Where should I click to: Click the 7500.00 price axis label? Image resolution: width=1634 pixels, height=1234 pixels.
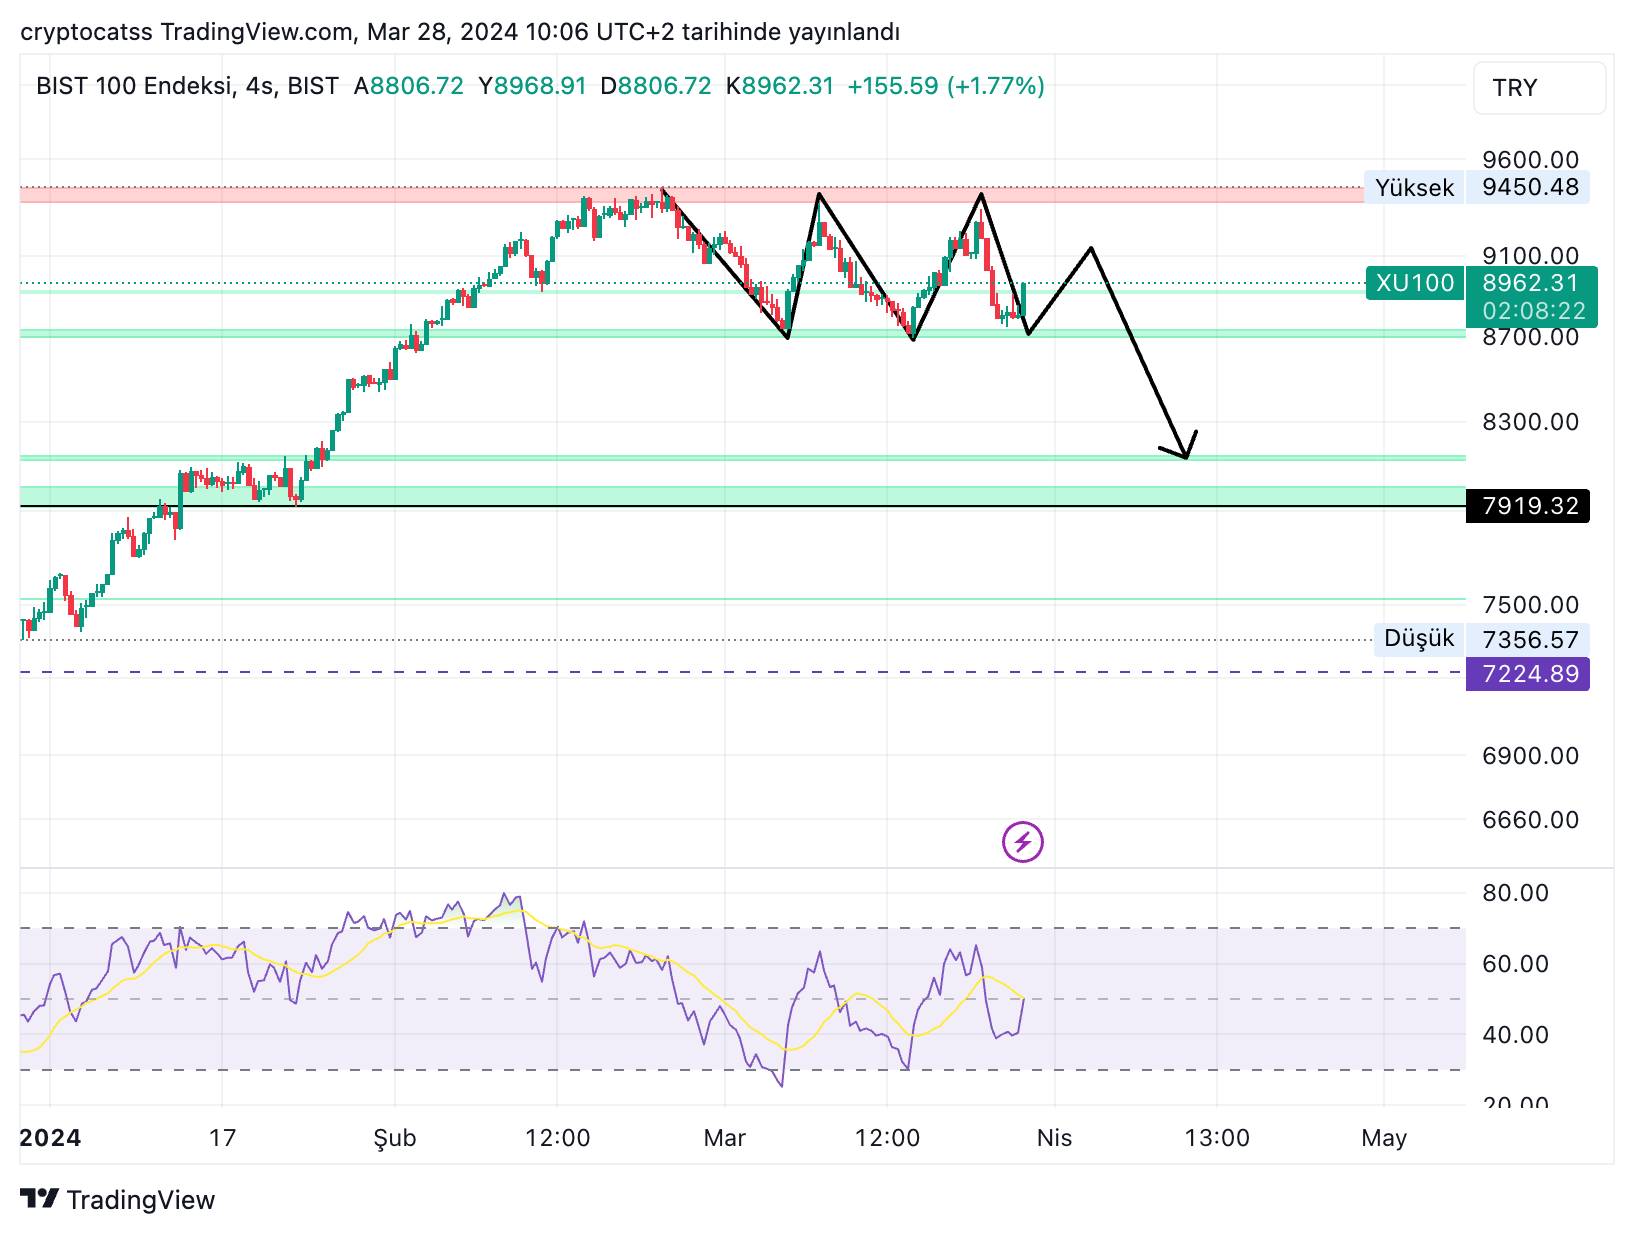pos(1530,604)
